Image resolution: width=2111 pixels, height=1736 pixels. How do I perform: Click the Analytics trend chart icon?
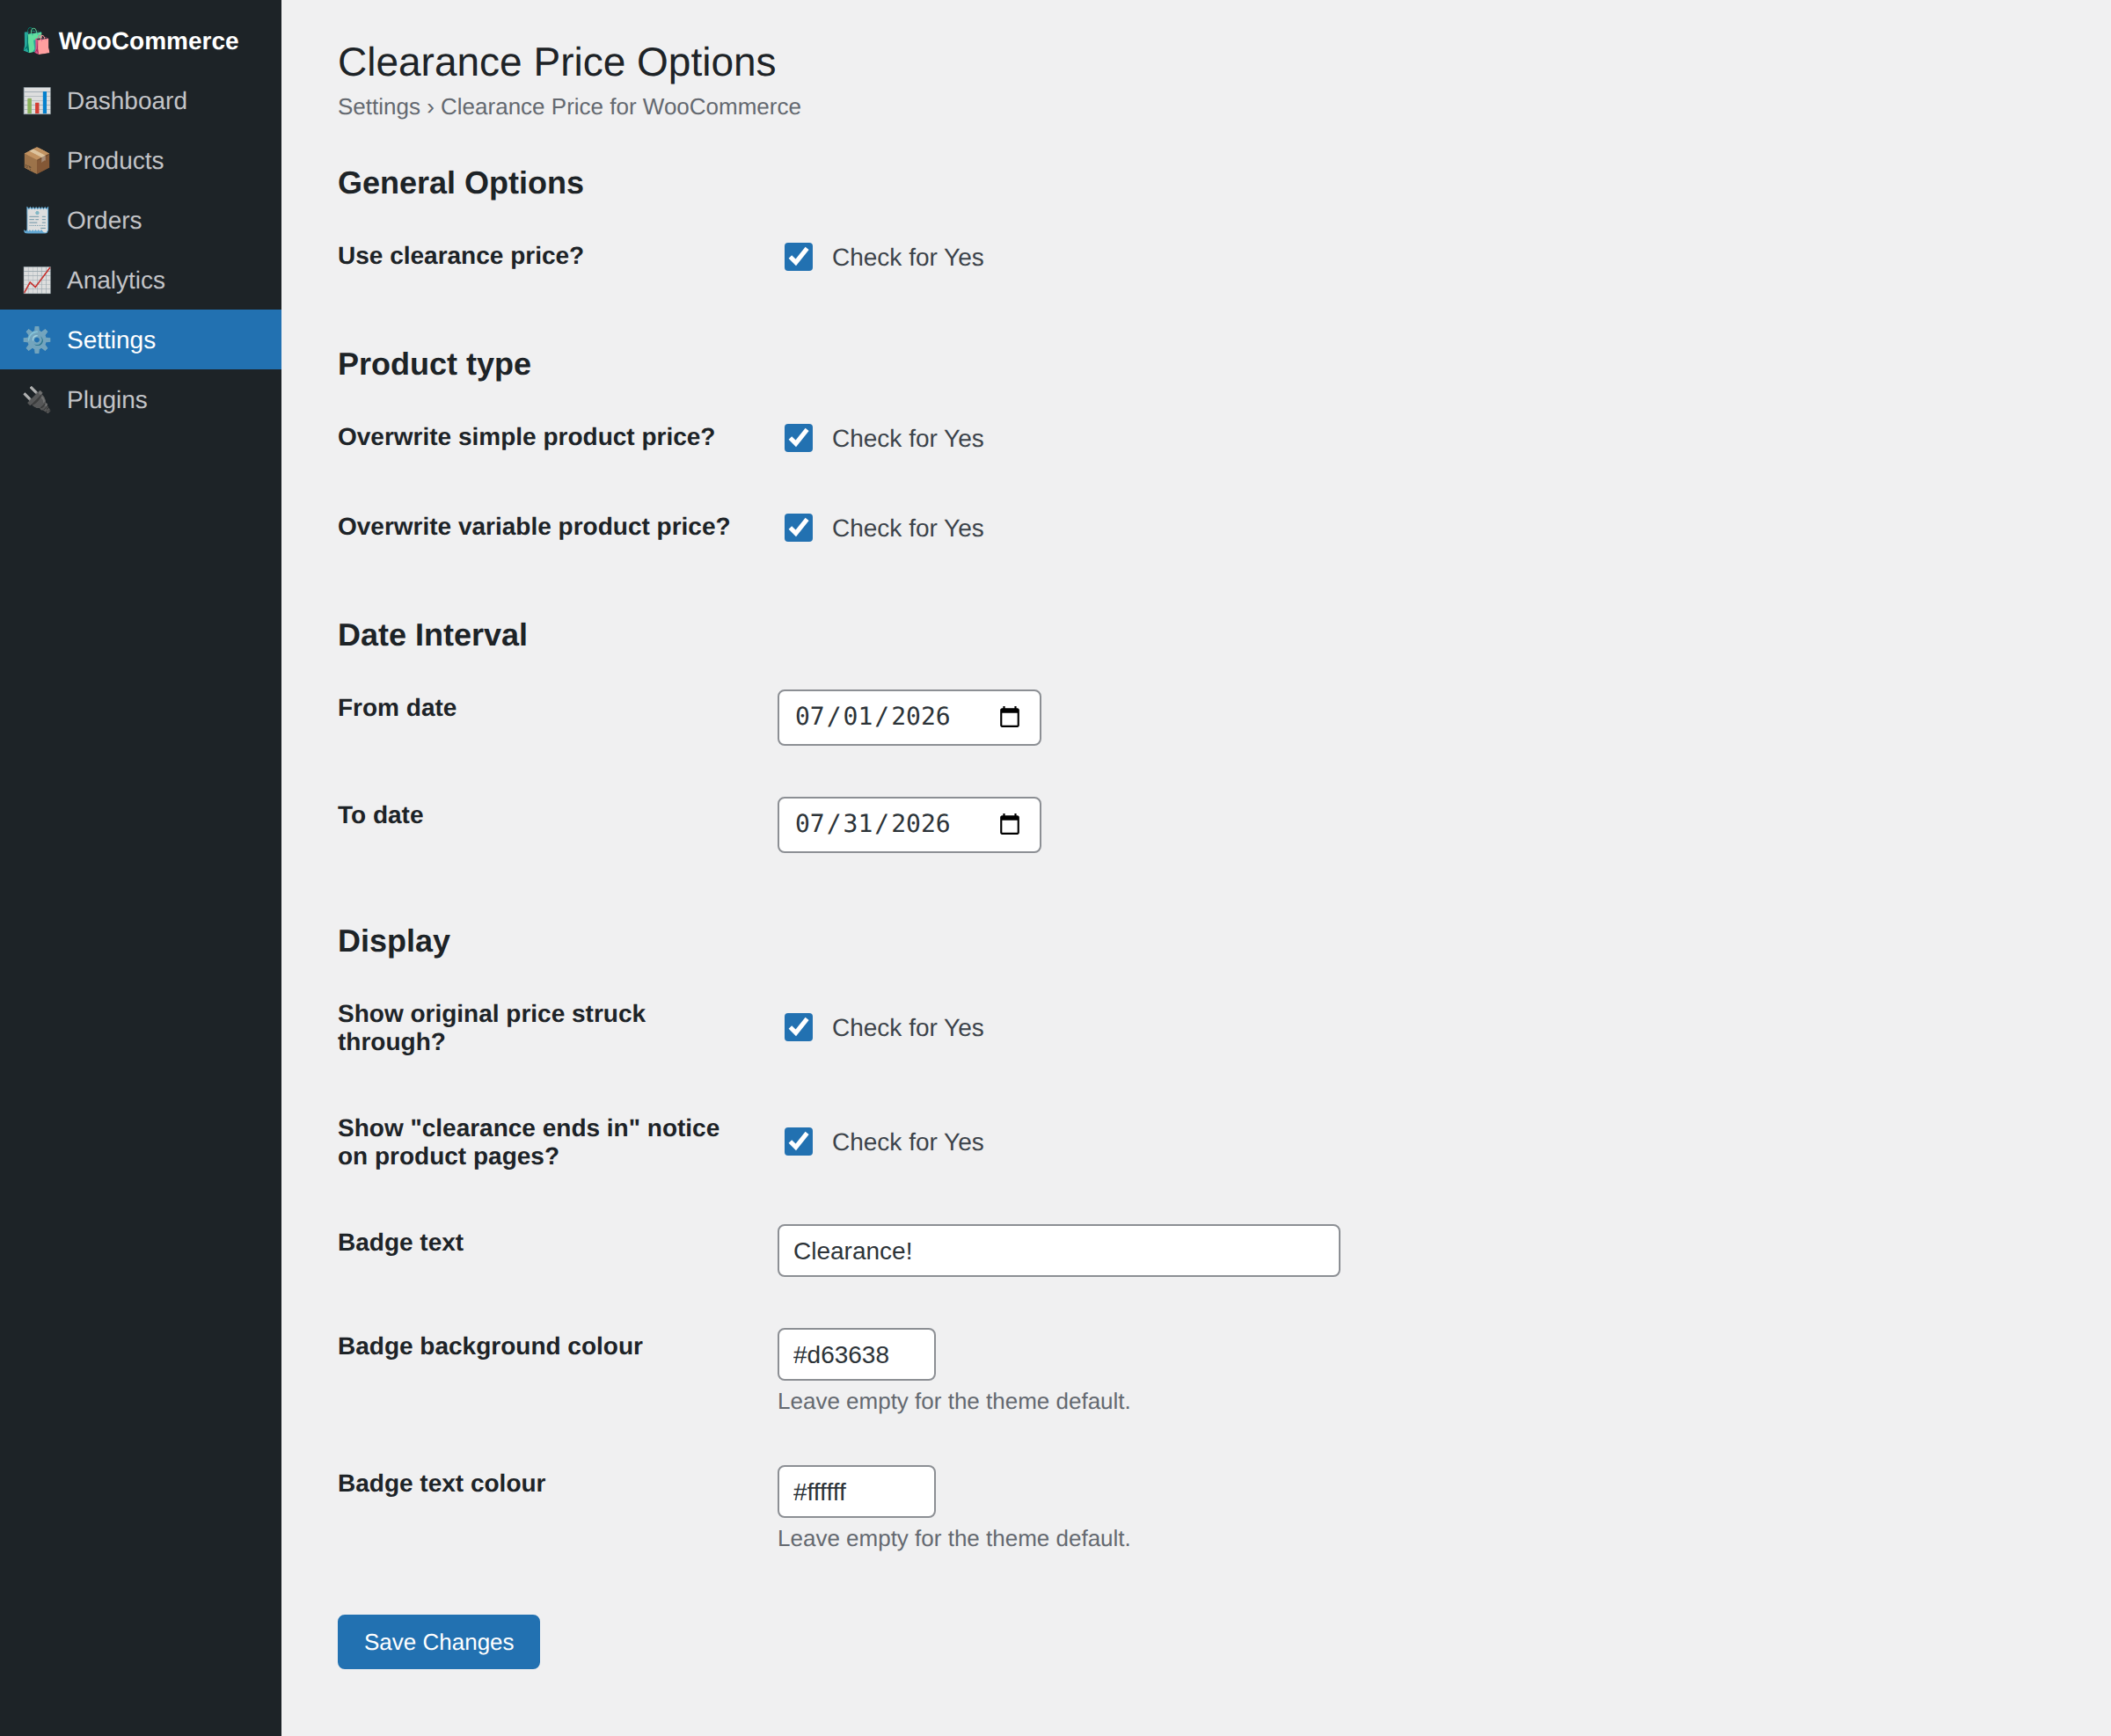pyautogui.click(x=37, y=280)
